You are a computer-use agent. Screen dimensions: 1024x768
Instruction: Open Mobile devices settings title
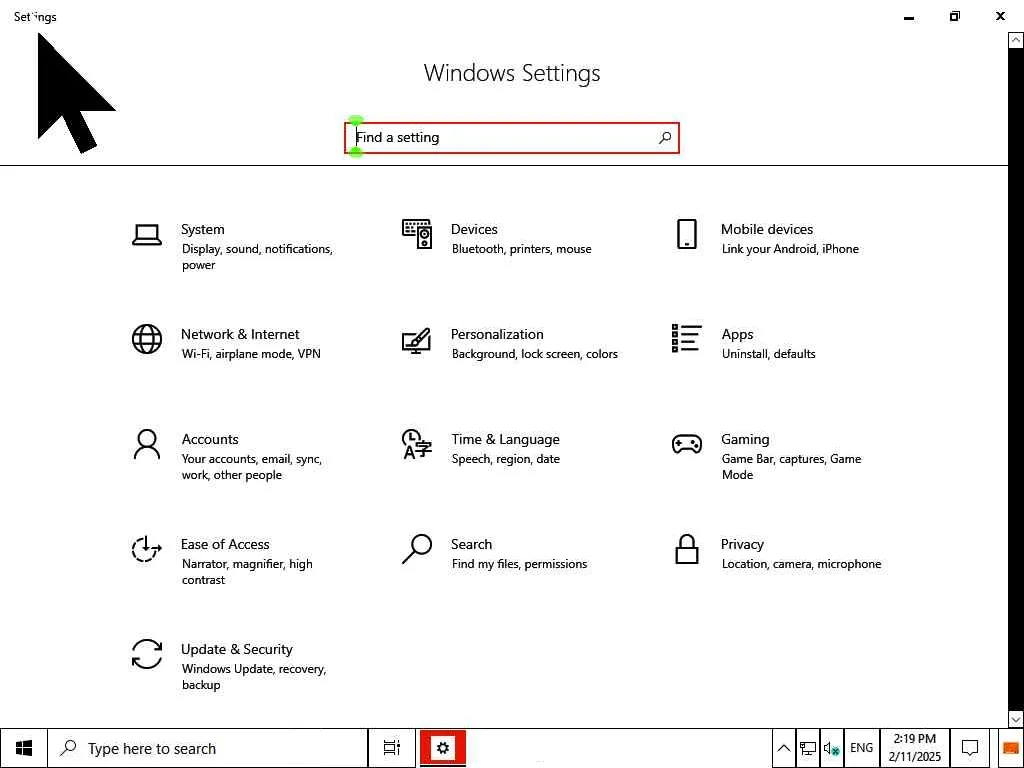point(767,229)
